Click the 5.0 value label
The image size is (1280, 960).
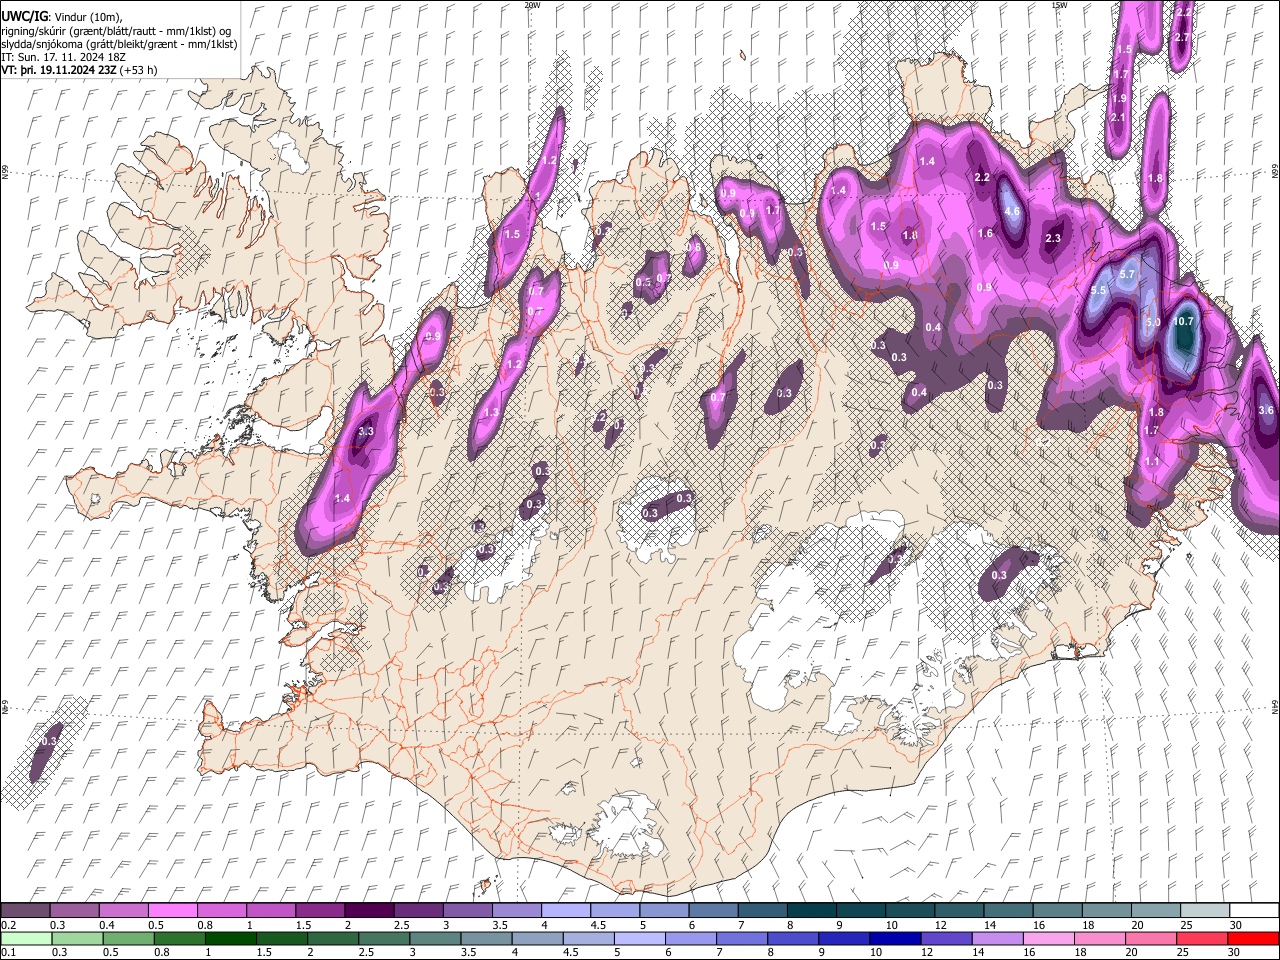click(x=1153, y=322)
